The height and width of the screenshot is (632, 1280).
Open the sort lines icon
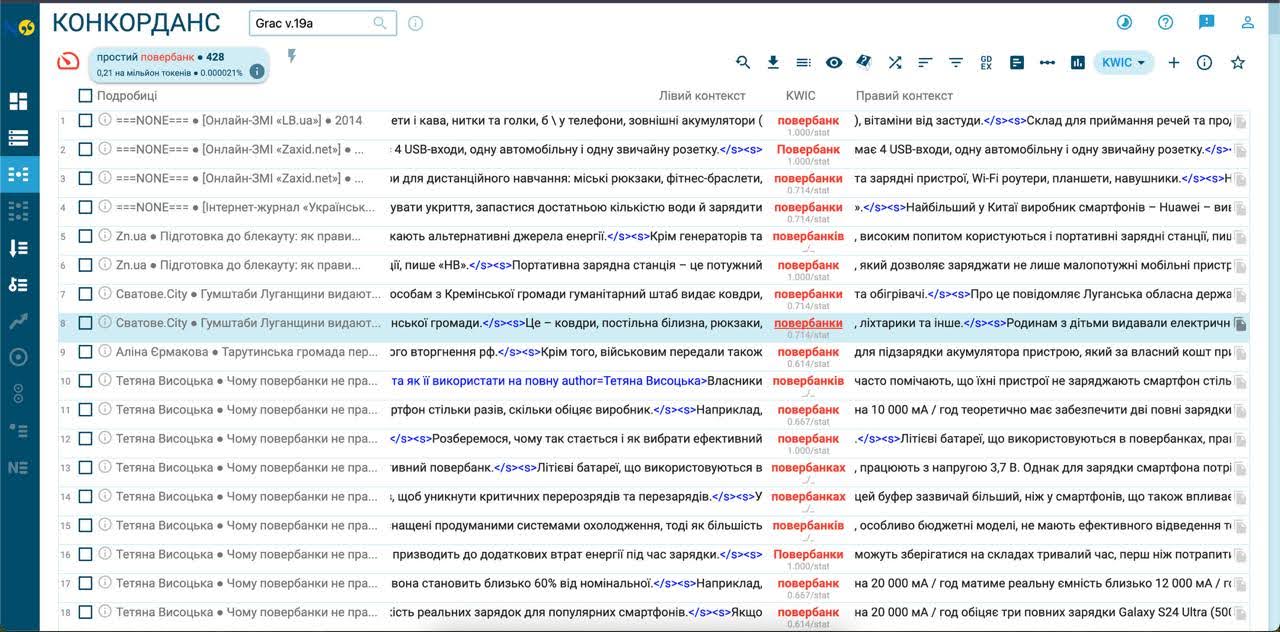[925, 62]
